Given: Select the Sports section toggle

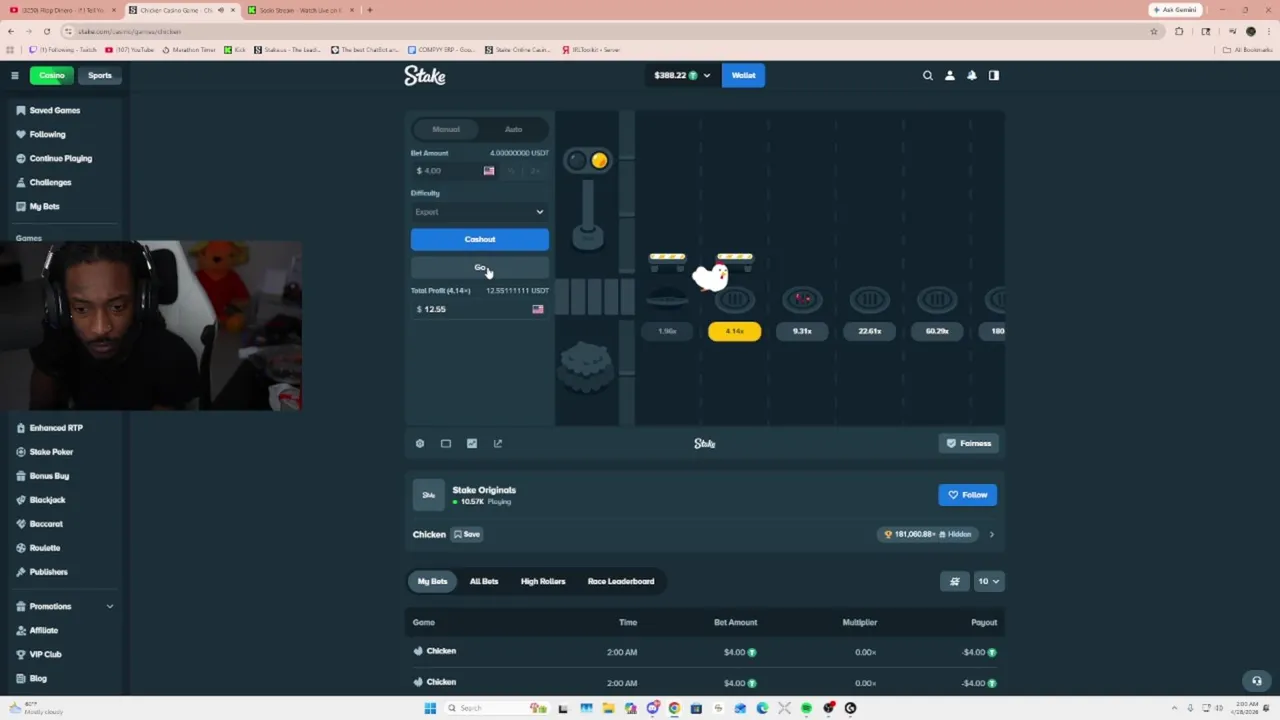Looking at the screenshot, I should tap(100, 75).
